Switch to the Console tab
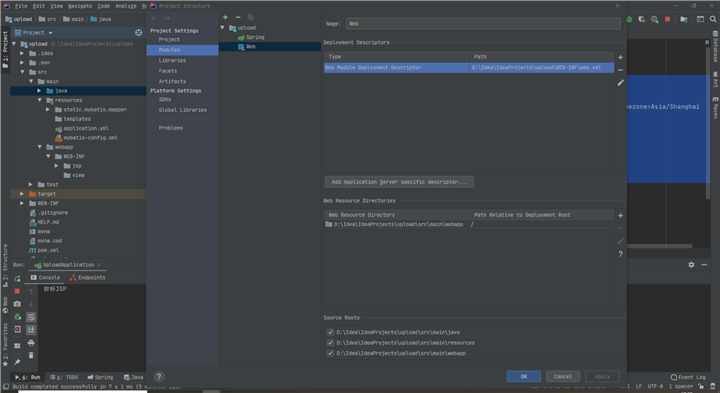This screenshot has height=393, width=720. click(x=45, y=278)
